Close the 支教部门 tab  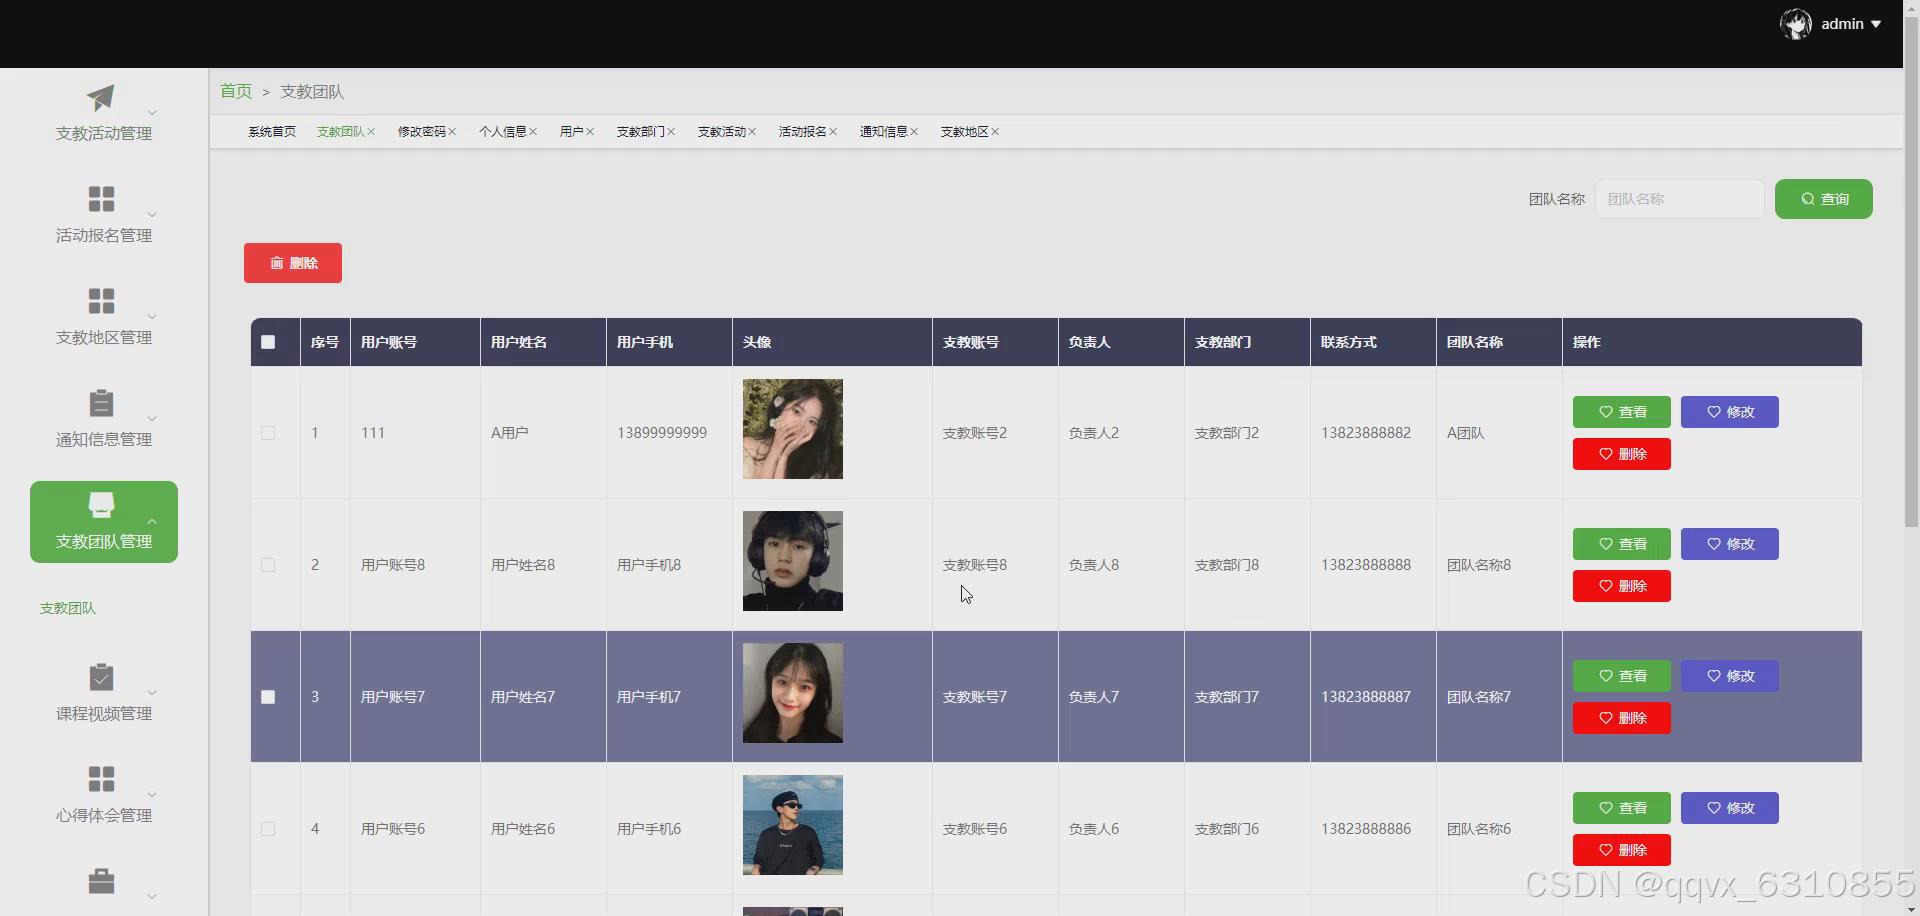[x=671, y=132]
